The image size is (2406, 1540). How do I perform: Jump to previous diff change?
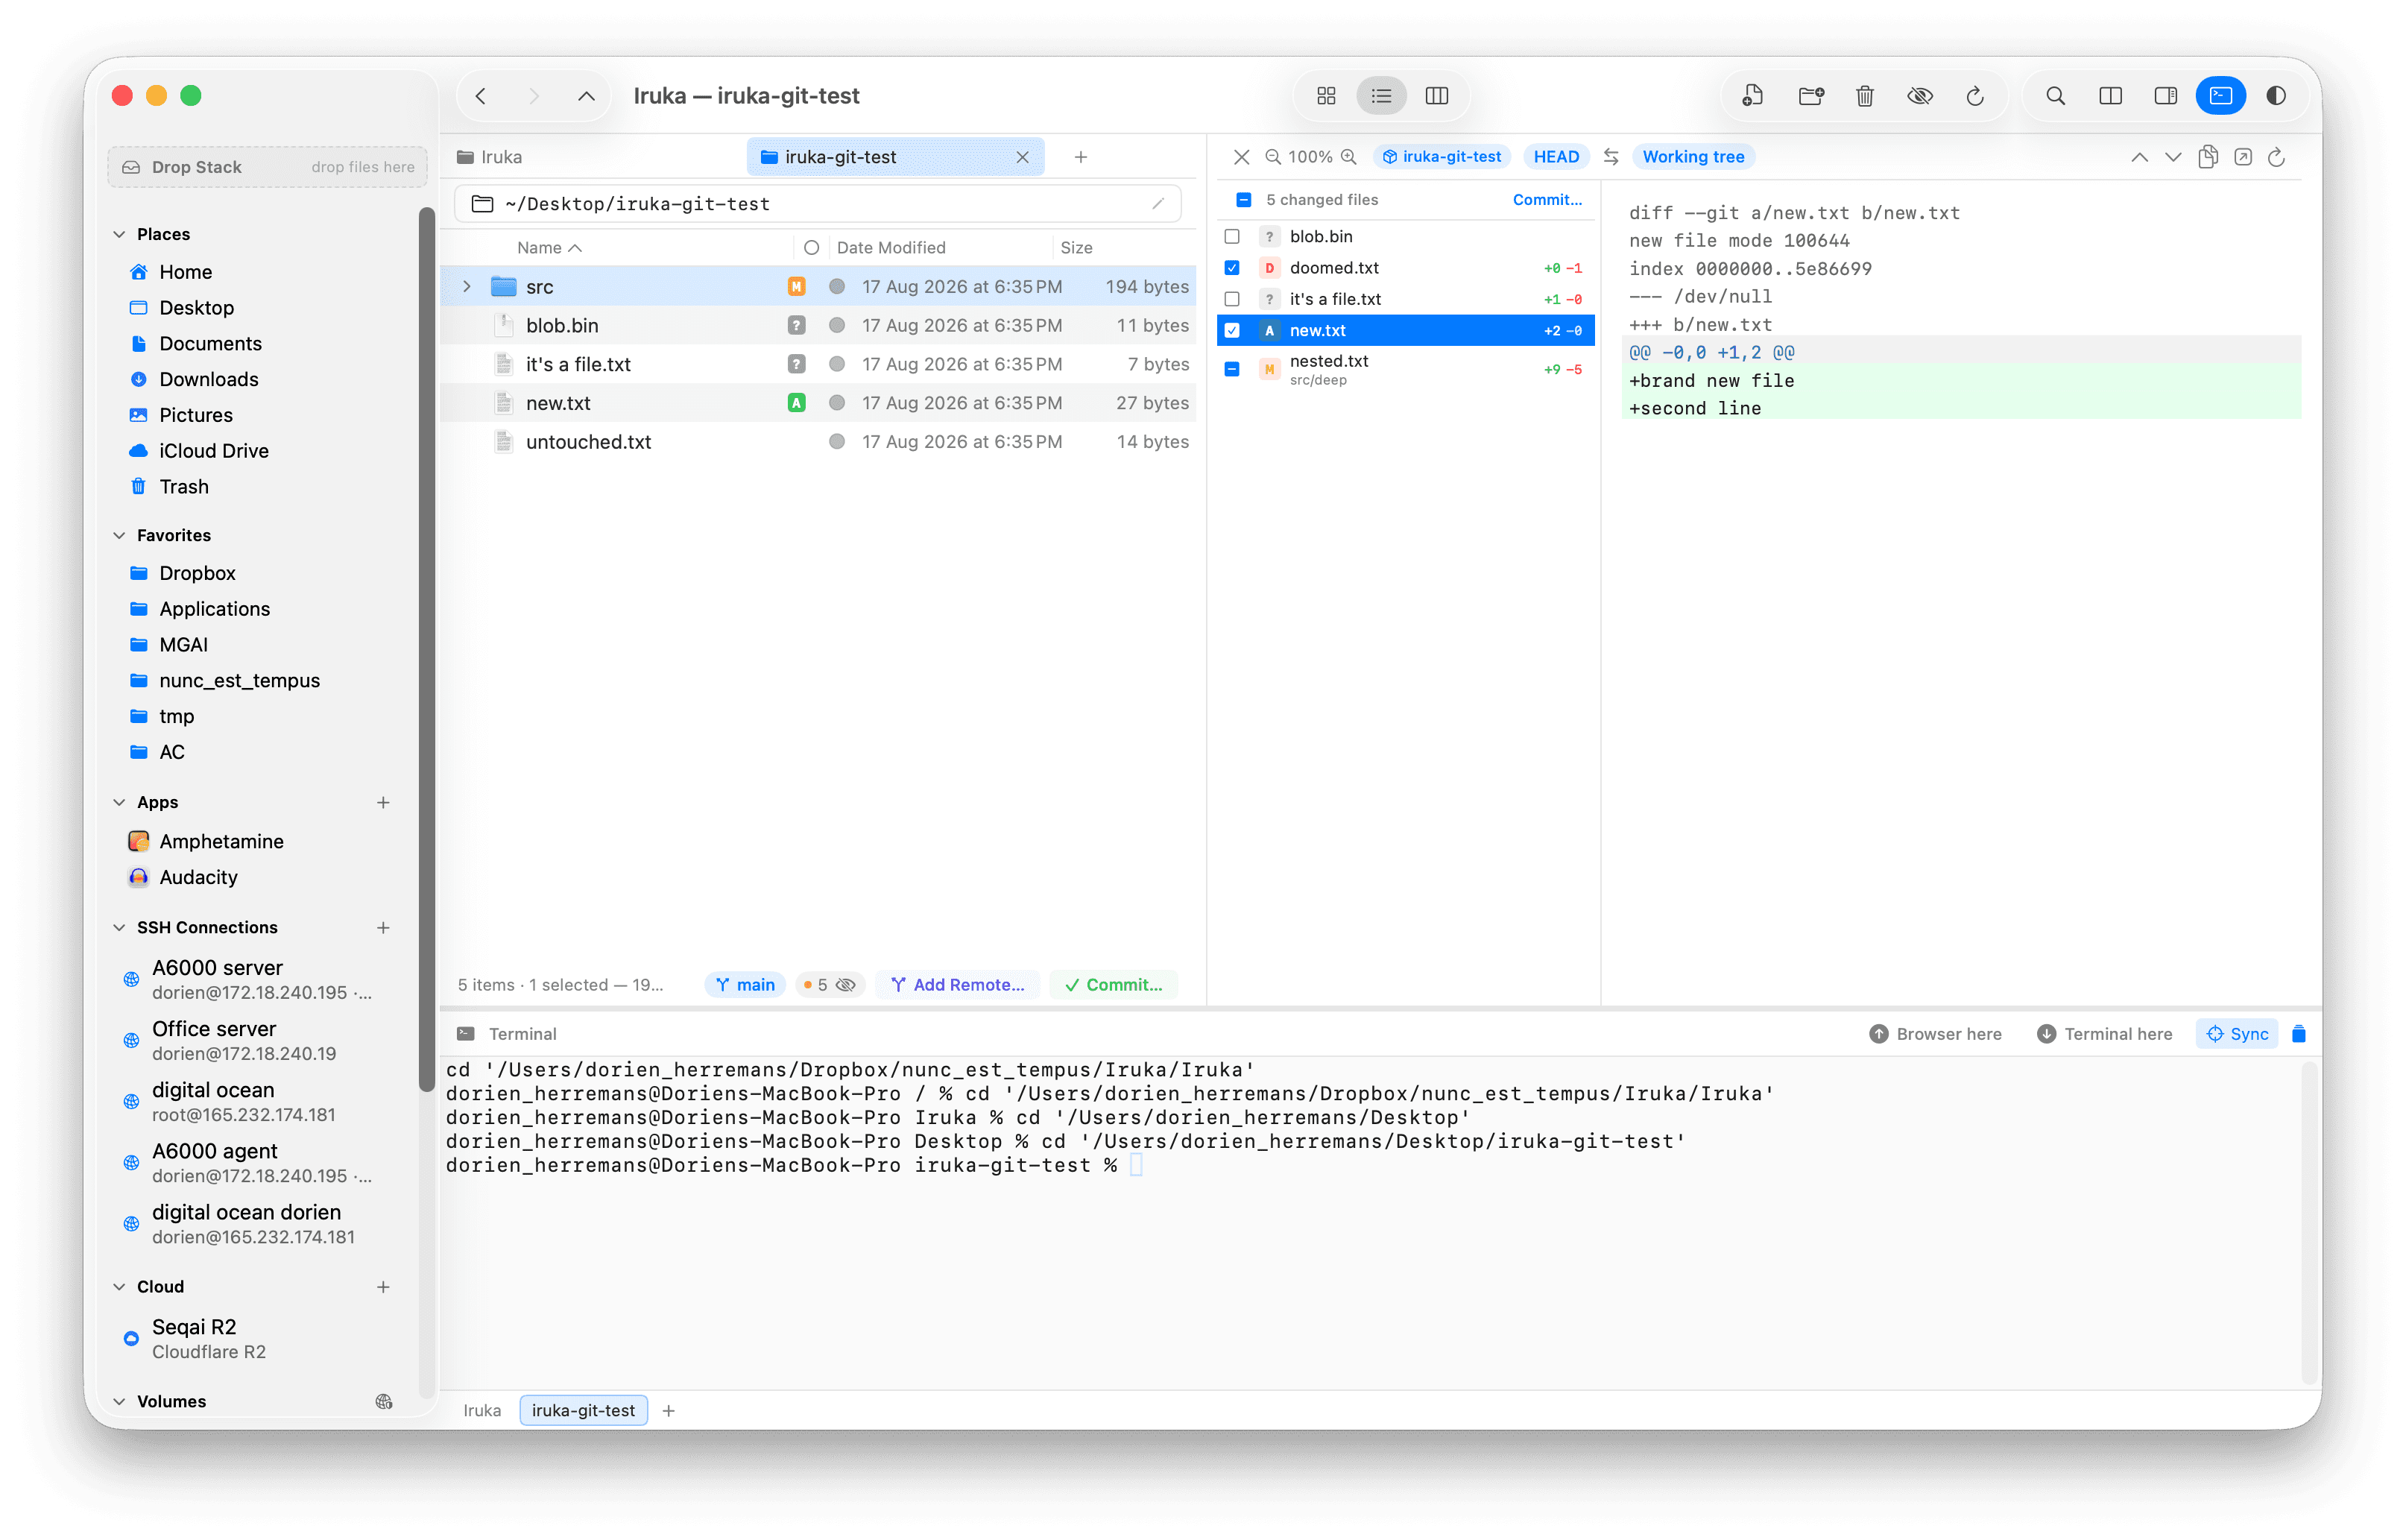(2139, 157)
